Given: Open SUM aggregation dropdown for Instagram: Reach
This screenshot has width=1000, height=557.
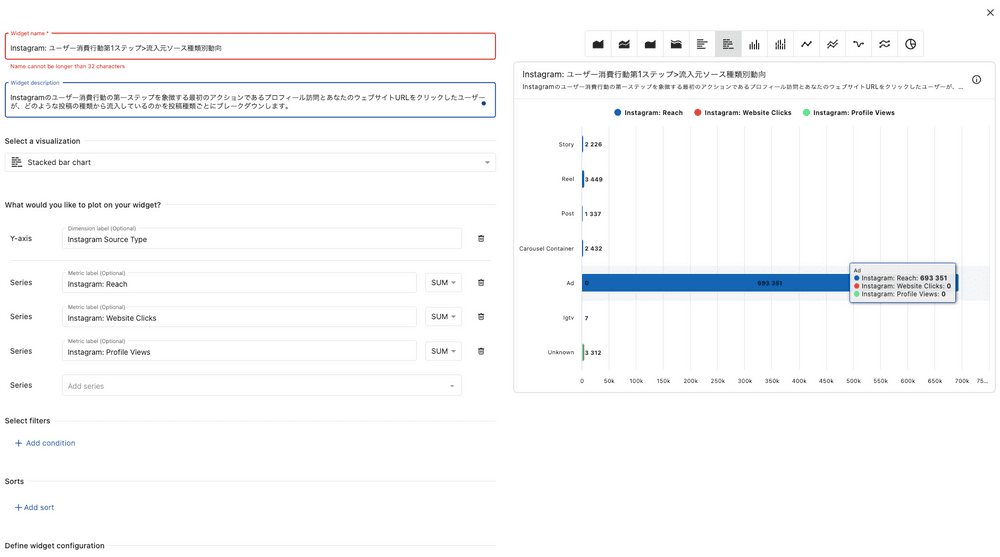Looking at the screenshot, I should (x=443, y=283).
